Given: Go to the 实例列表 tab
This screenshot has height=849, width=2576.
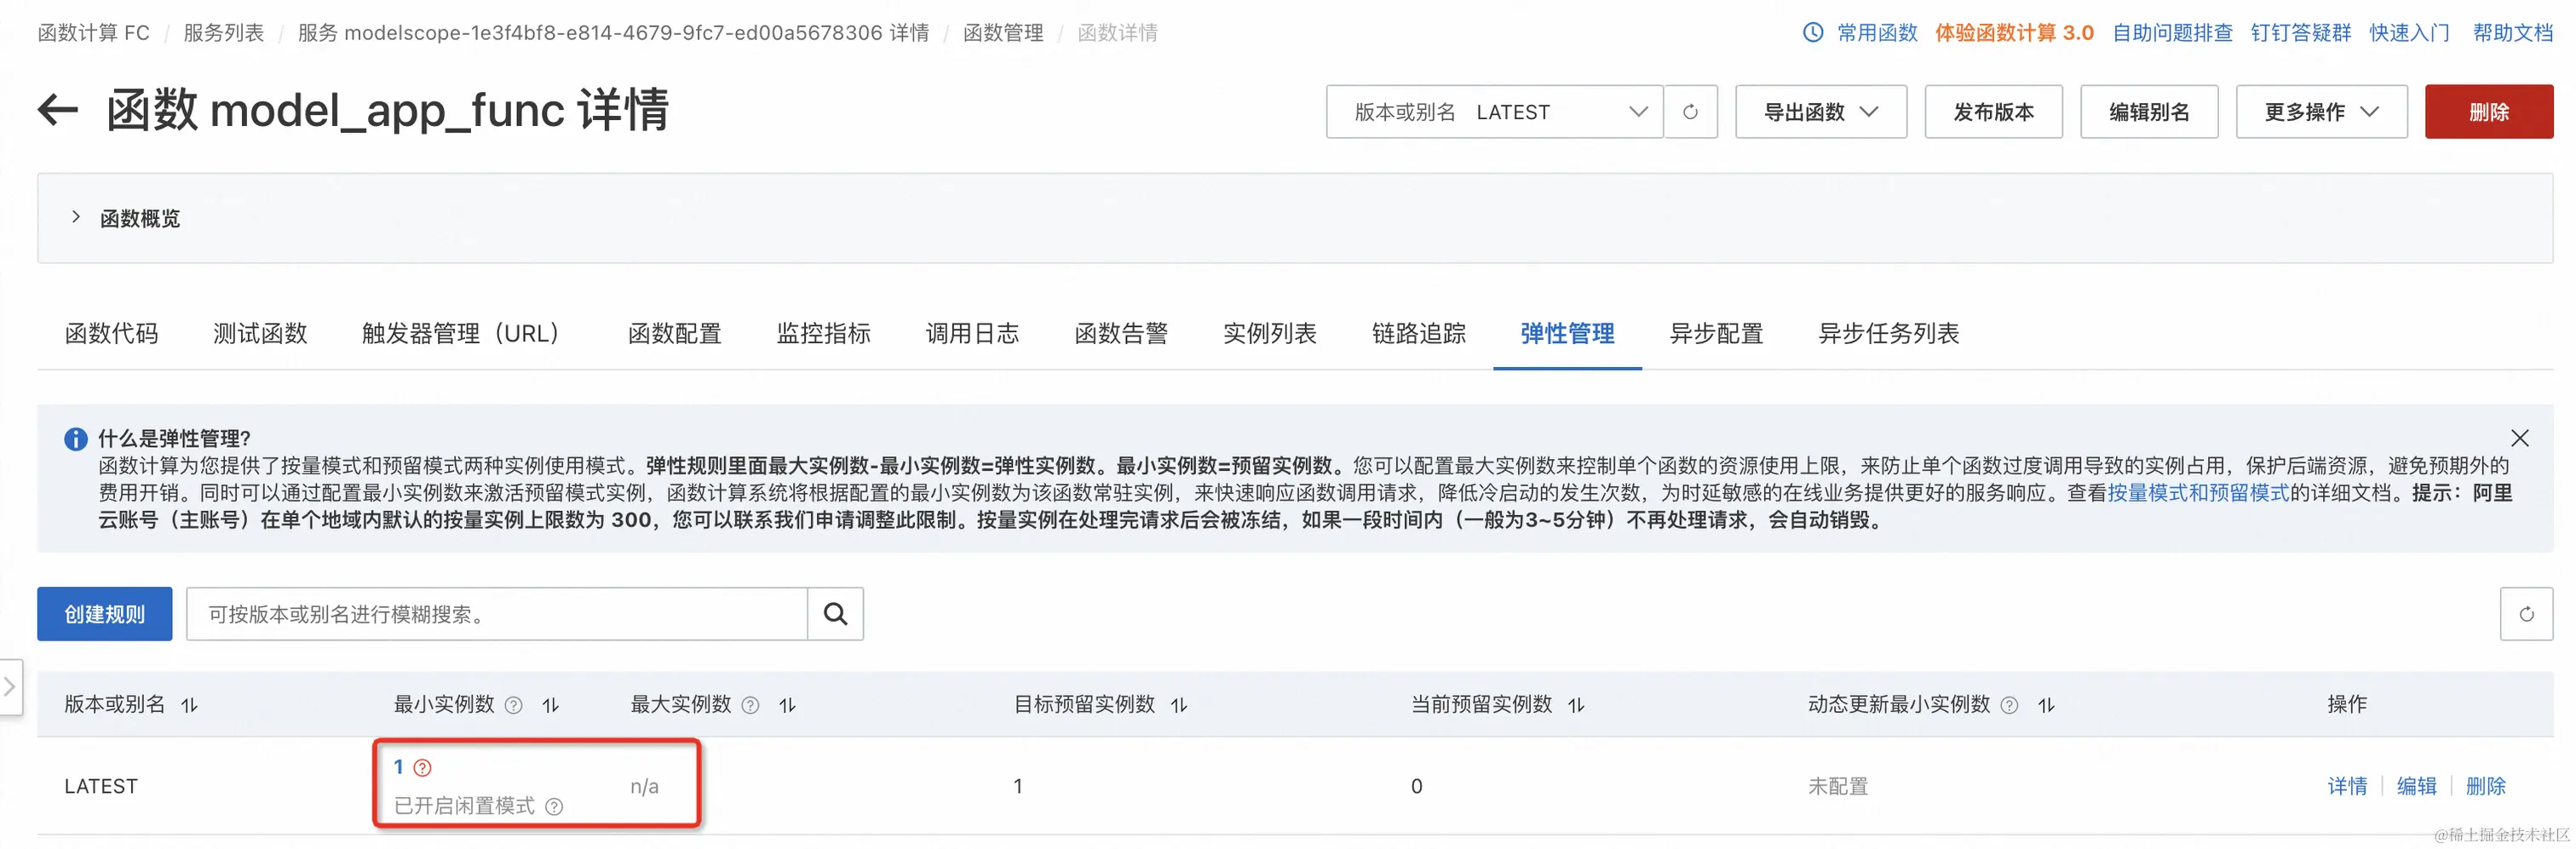Looking at the screenshot, I should point(1270,333).
